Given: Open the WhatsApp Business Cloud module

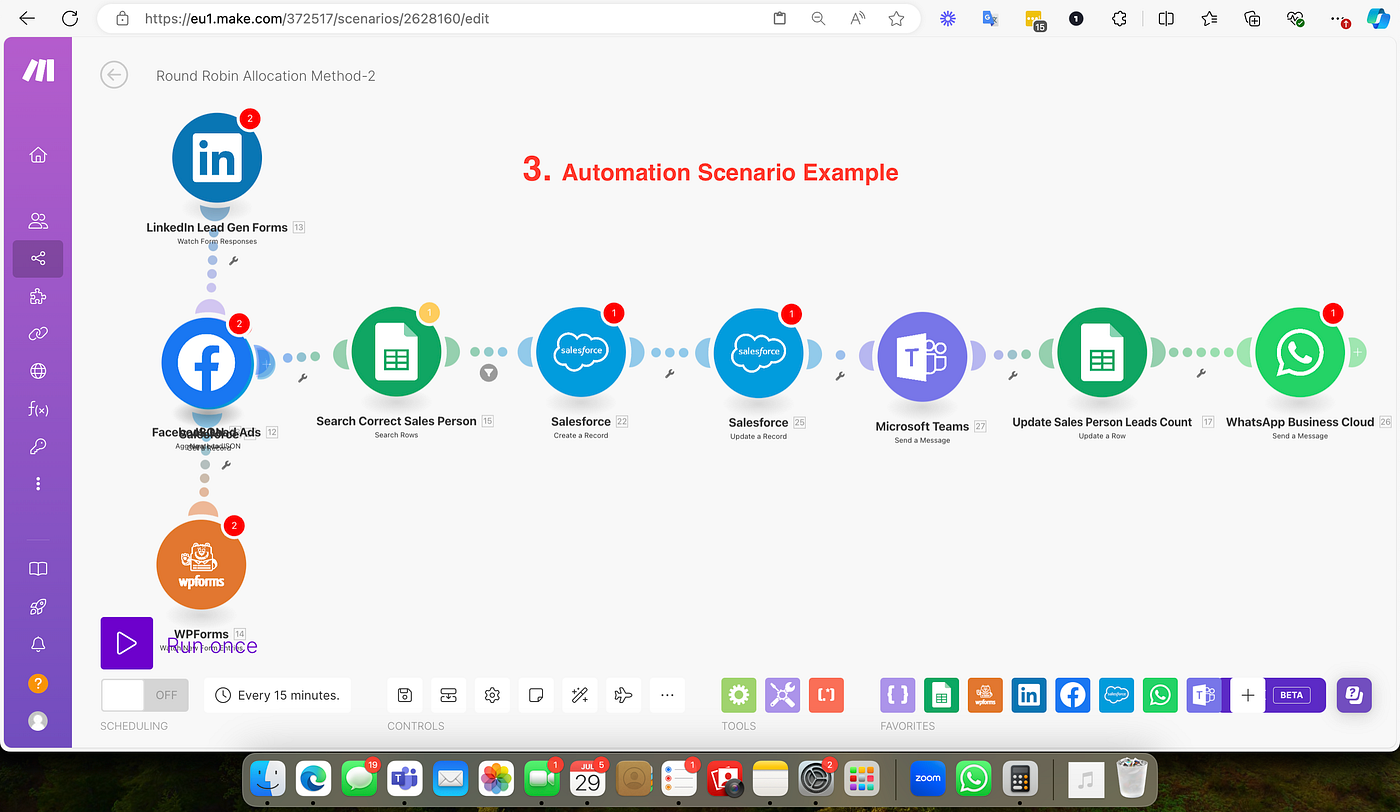Looking at the screenshot, I should point(1300,351).
